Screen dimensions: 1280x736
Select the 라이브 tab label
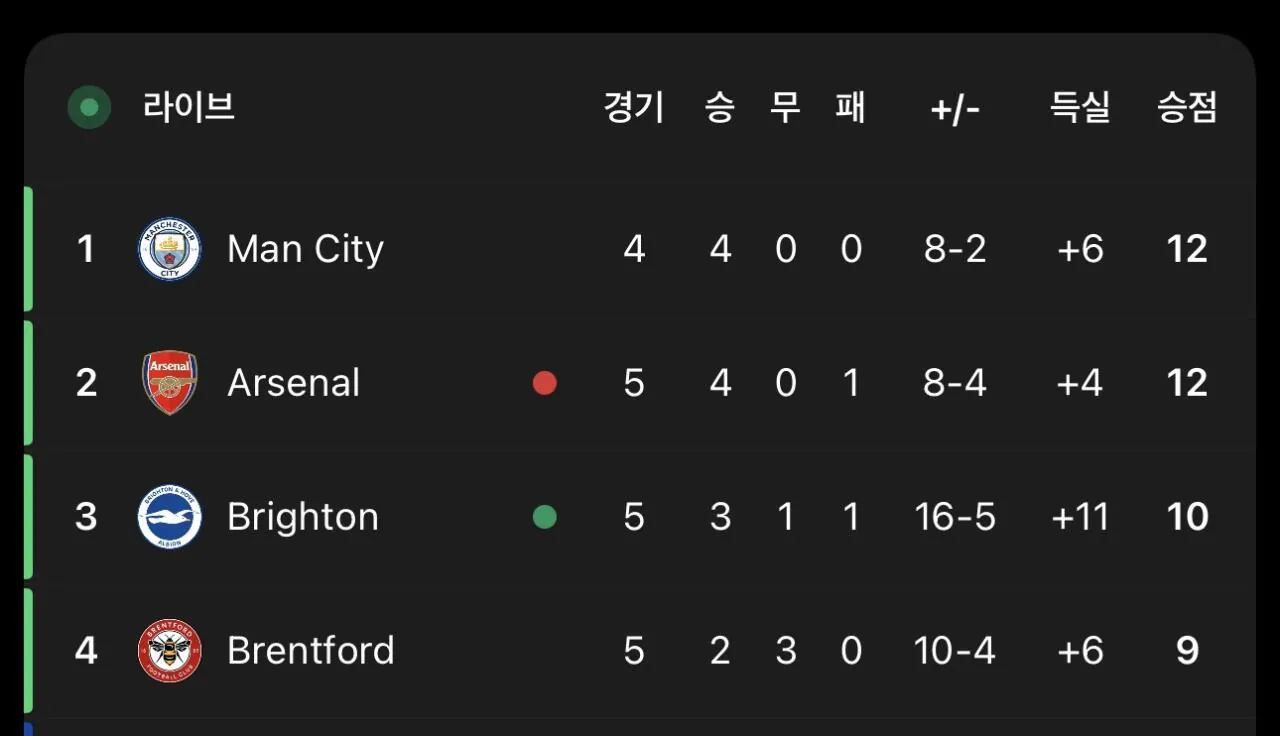(x=189, y=106)
